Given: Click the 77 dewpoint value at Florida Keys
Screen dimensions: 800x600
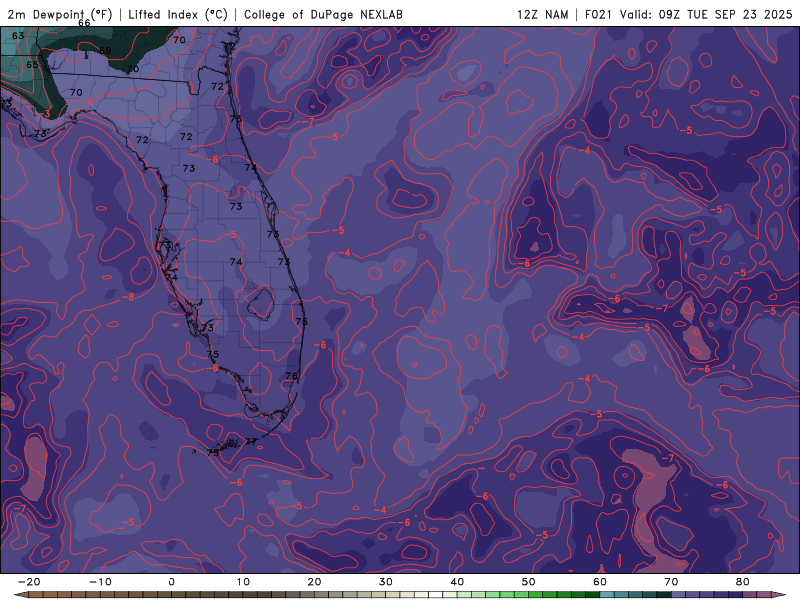Looking at the screenshot, I should (251, 442).
